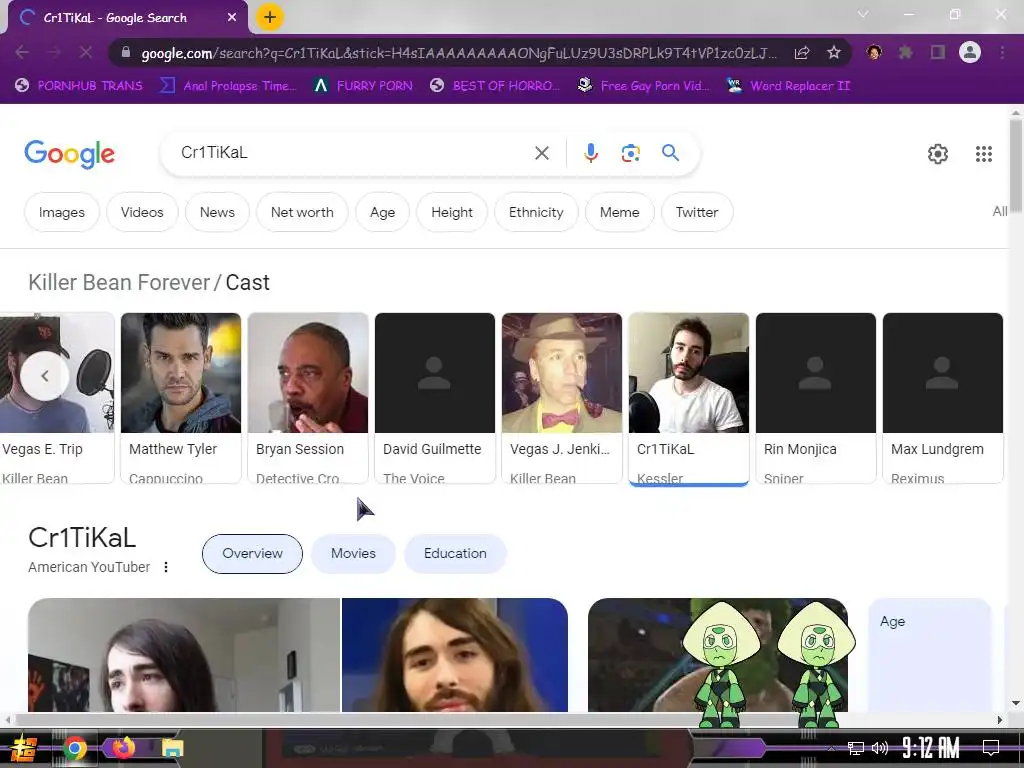Screen dimensions: 1024x768
Task: Switch to the Movies tab
Action: click(x=353, y=554)
